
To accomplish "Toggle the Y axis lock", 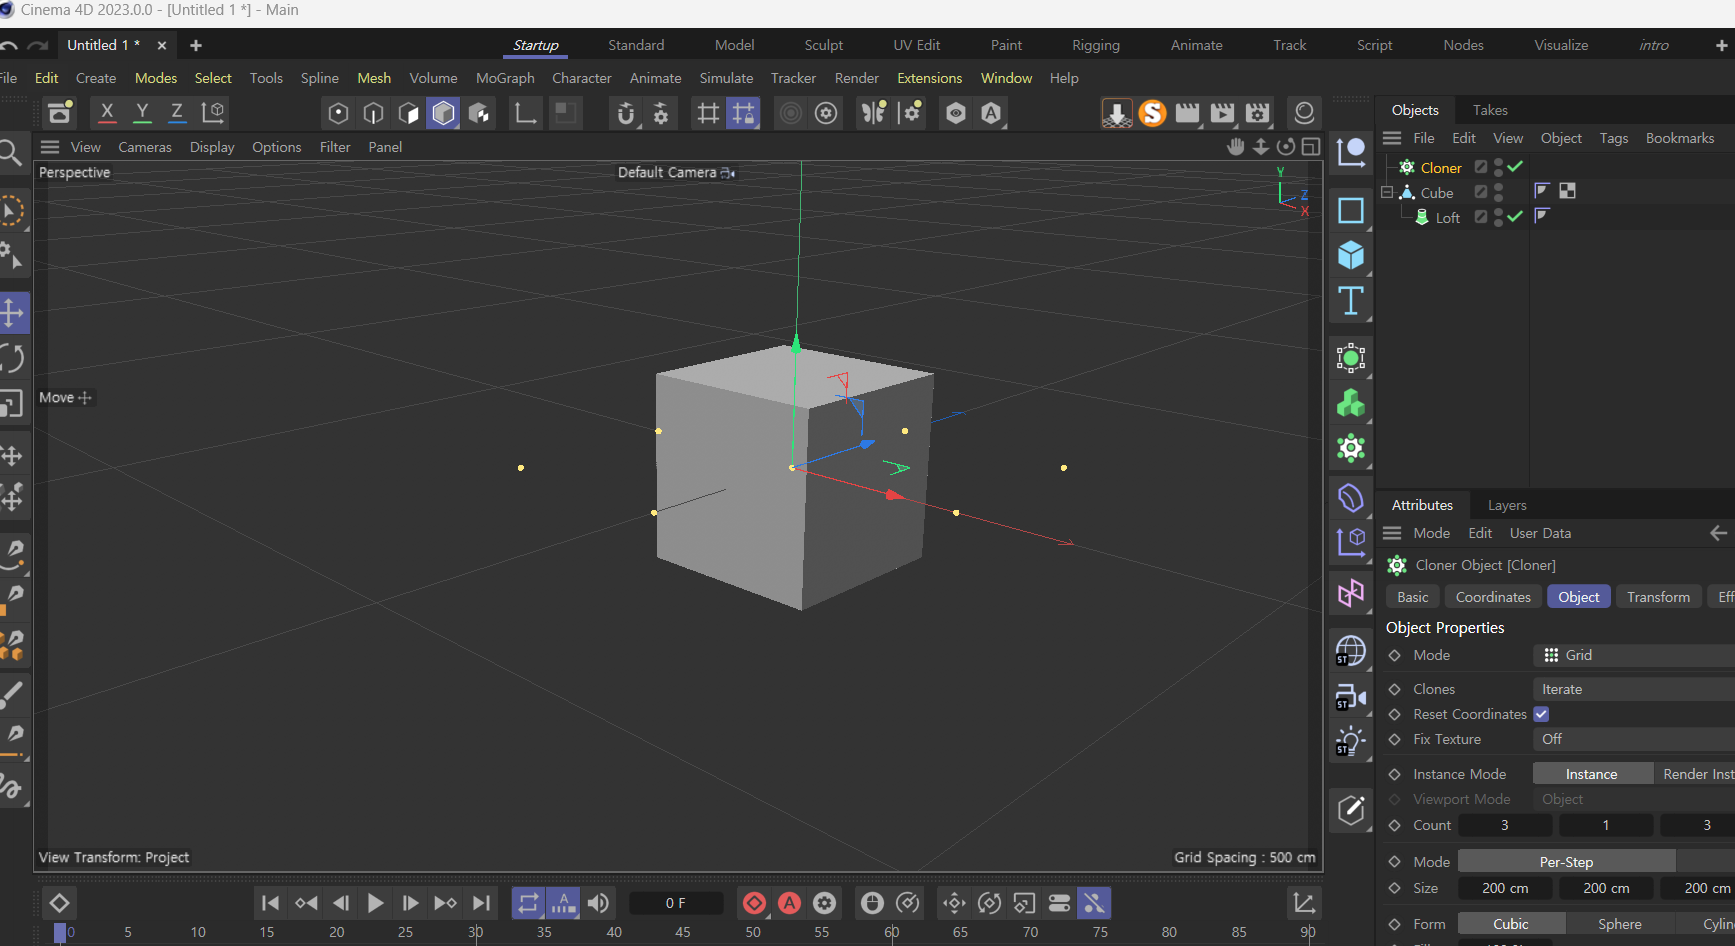I will pos(142,113).
